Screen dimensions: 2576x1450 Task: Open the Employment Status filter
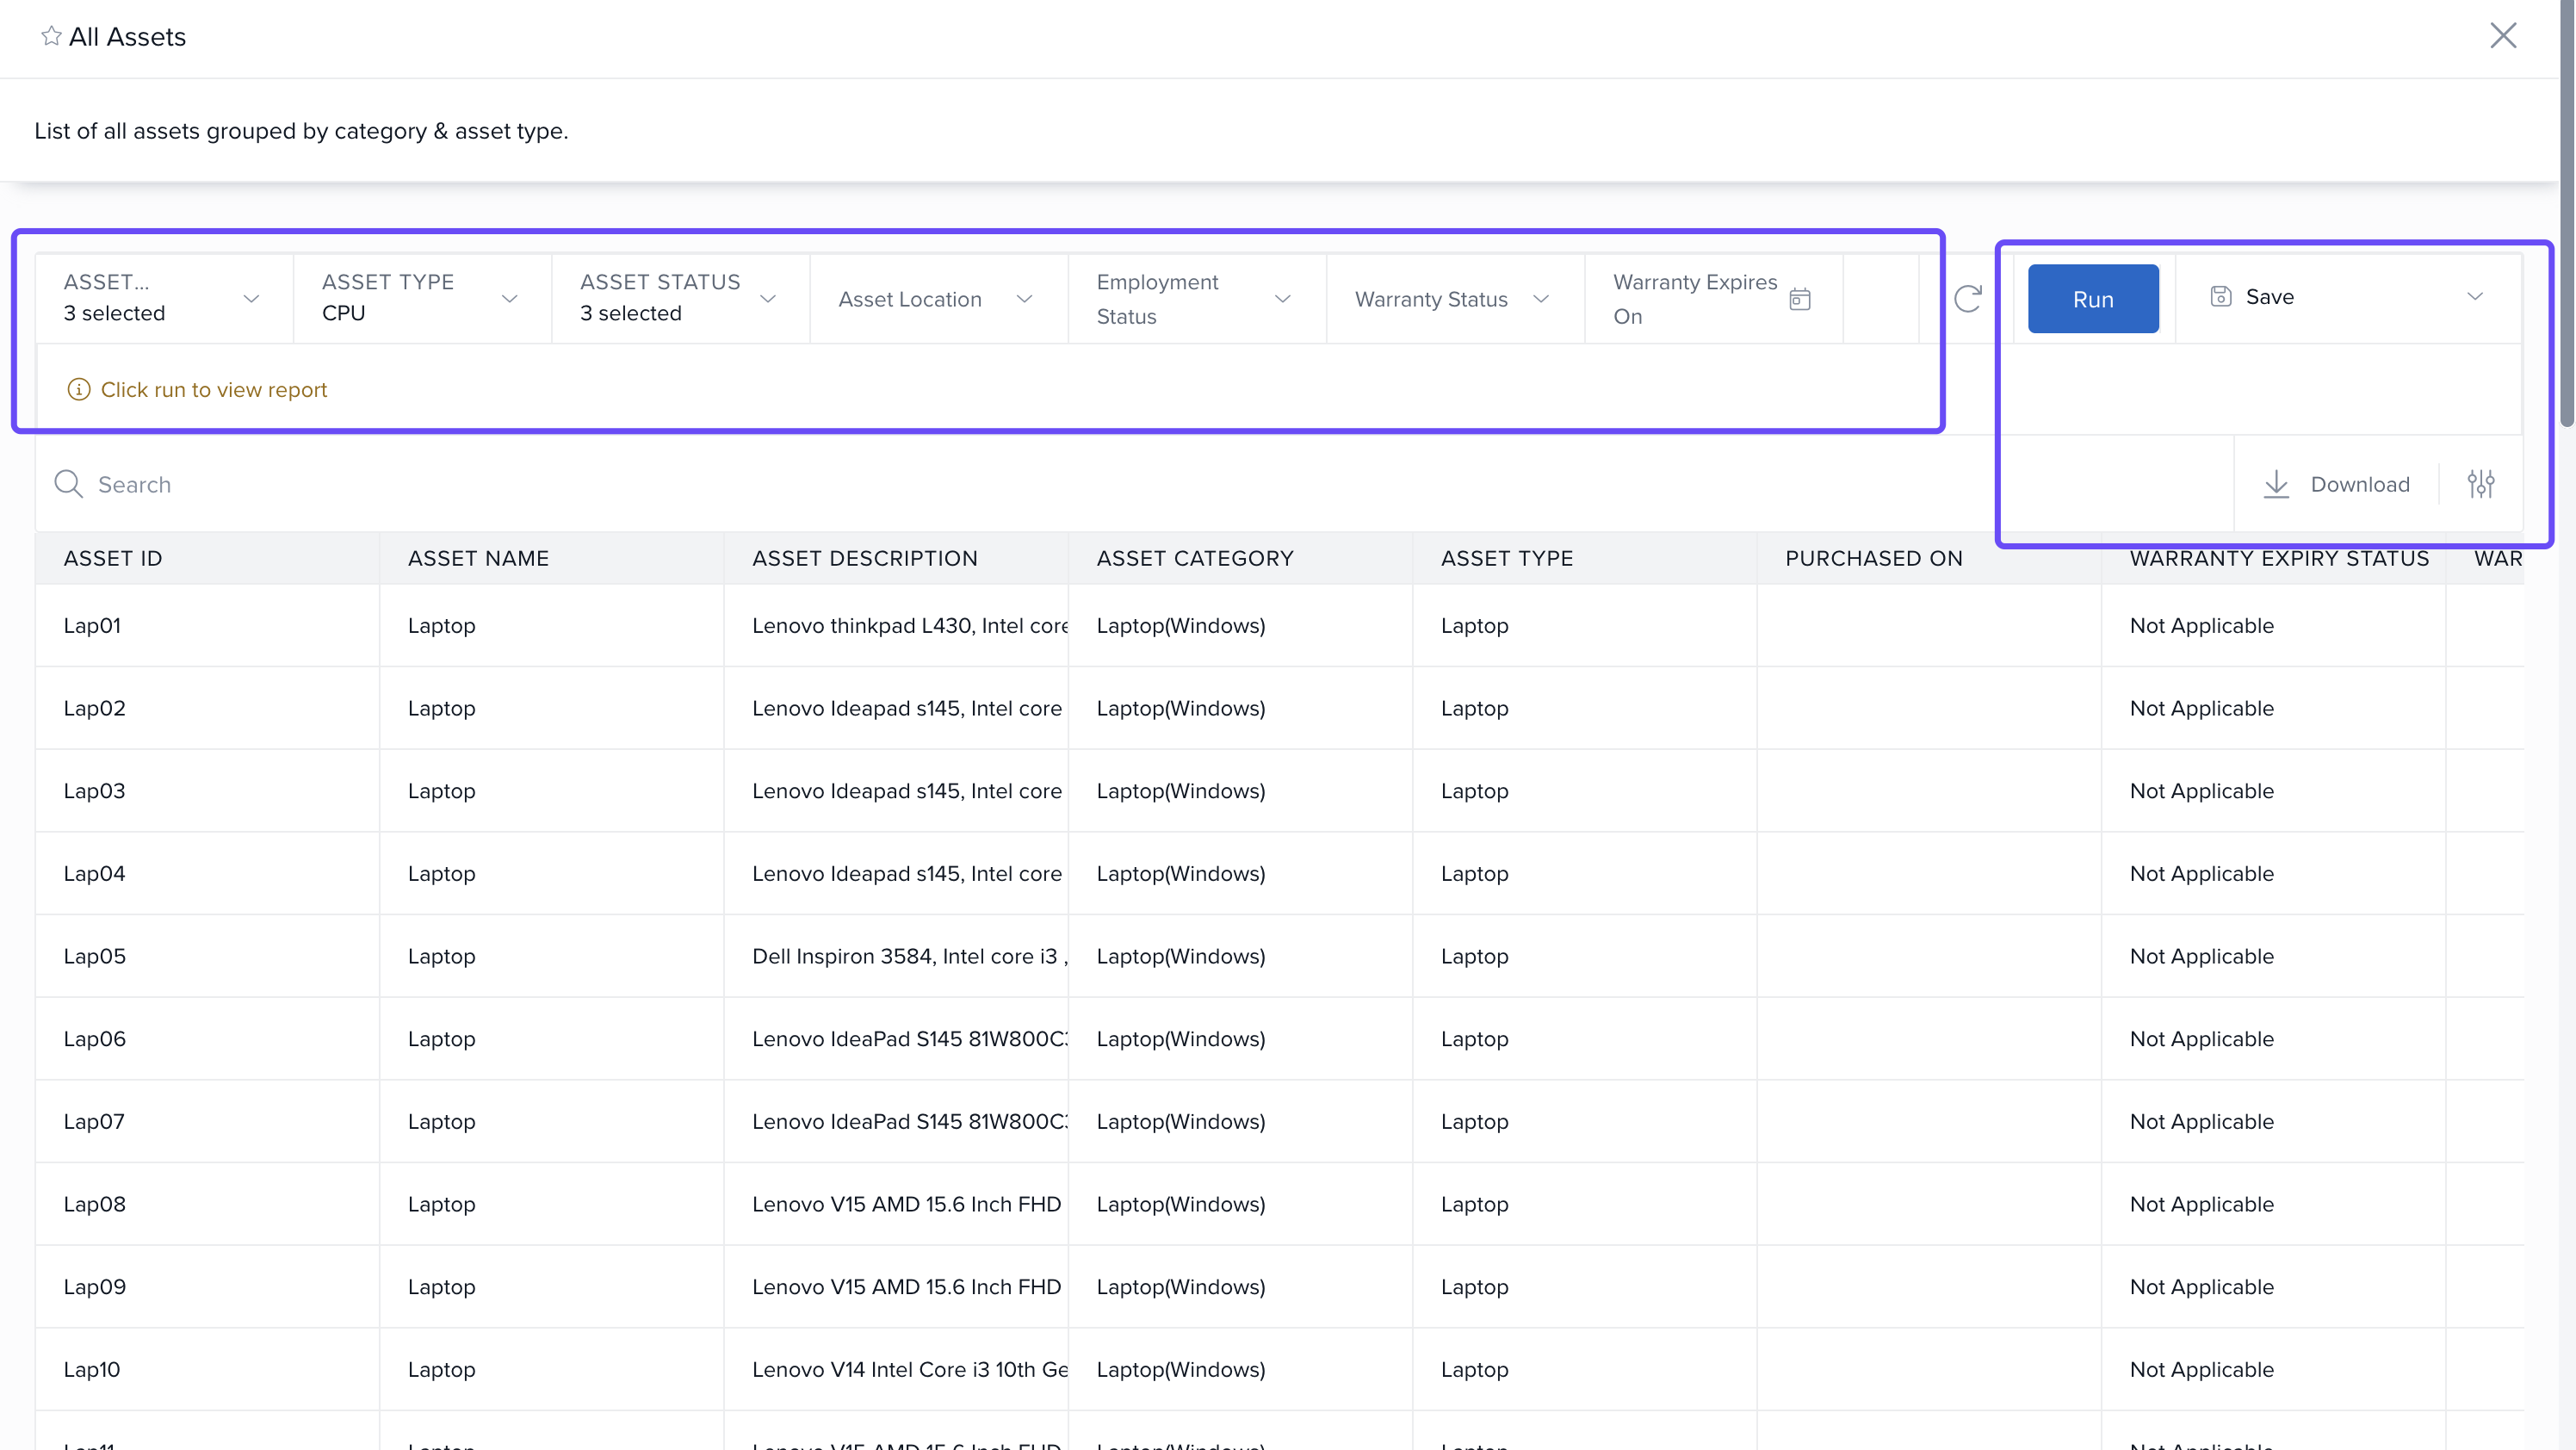coord(1282,298)
